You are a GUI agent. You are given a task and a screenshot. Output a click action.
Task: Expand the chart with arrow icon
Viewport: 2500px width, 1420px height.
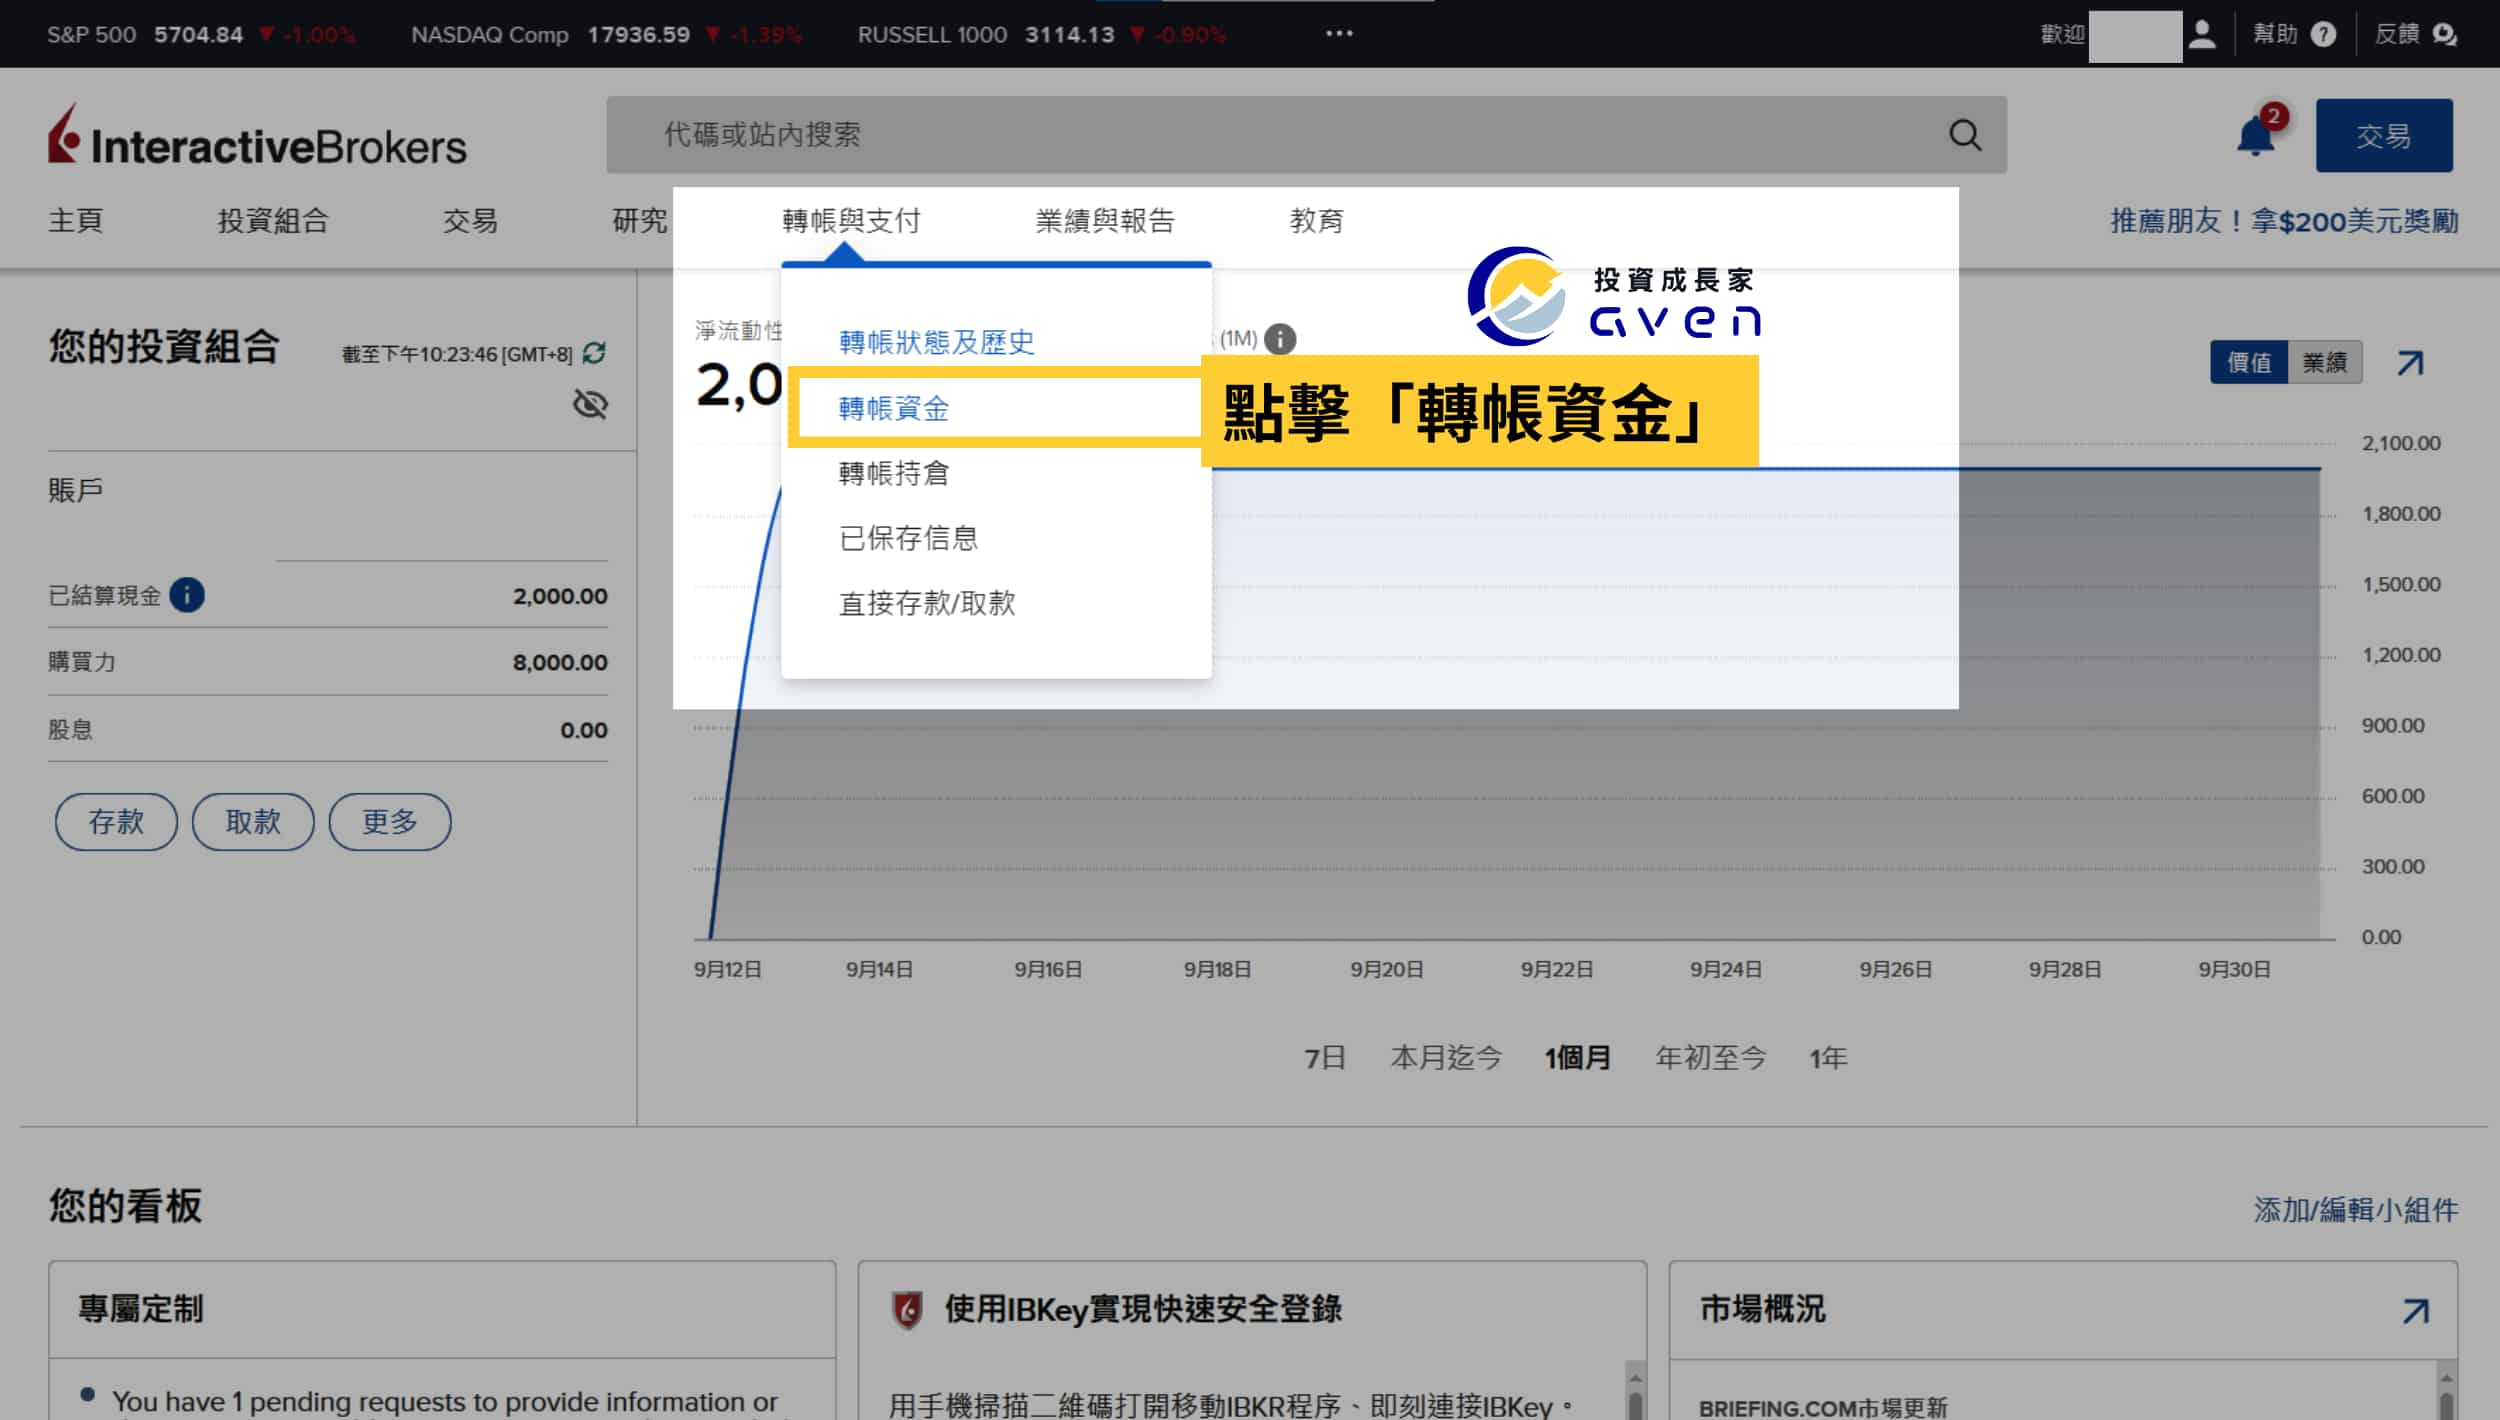coord(2410,362)
